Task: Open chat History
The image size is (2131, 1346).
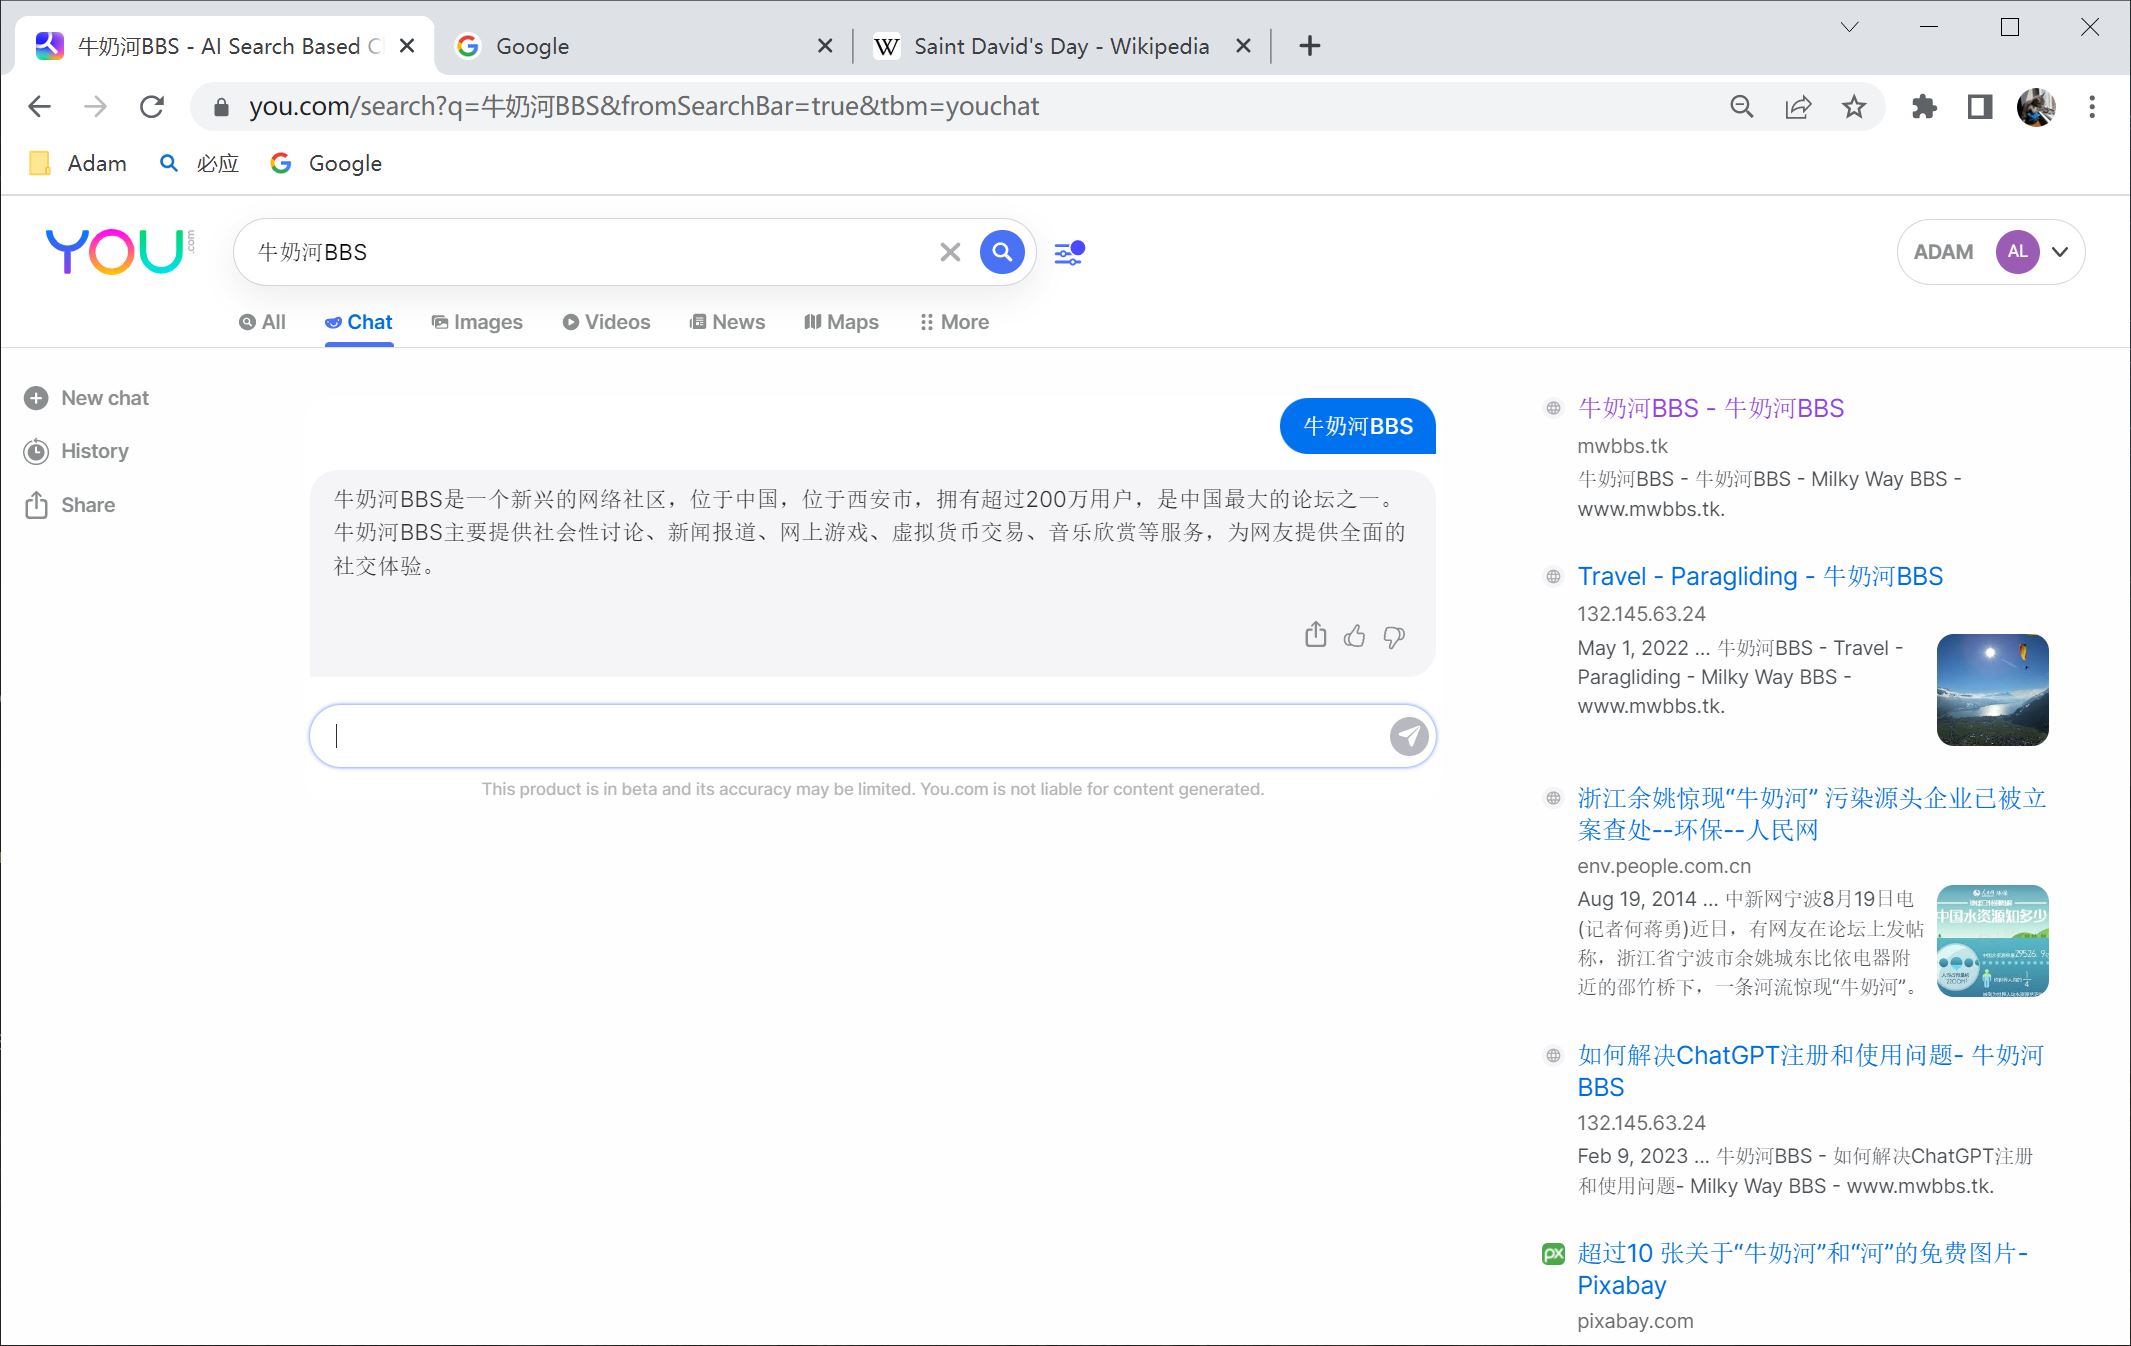Action: click(x=76, y=451)
